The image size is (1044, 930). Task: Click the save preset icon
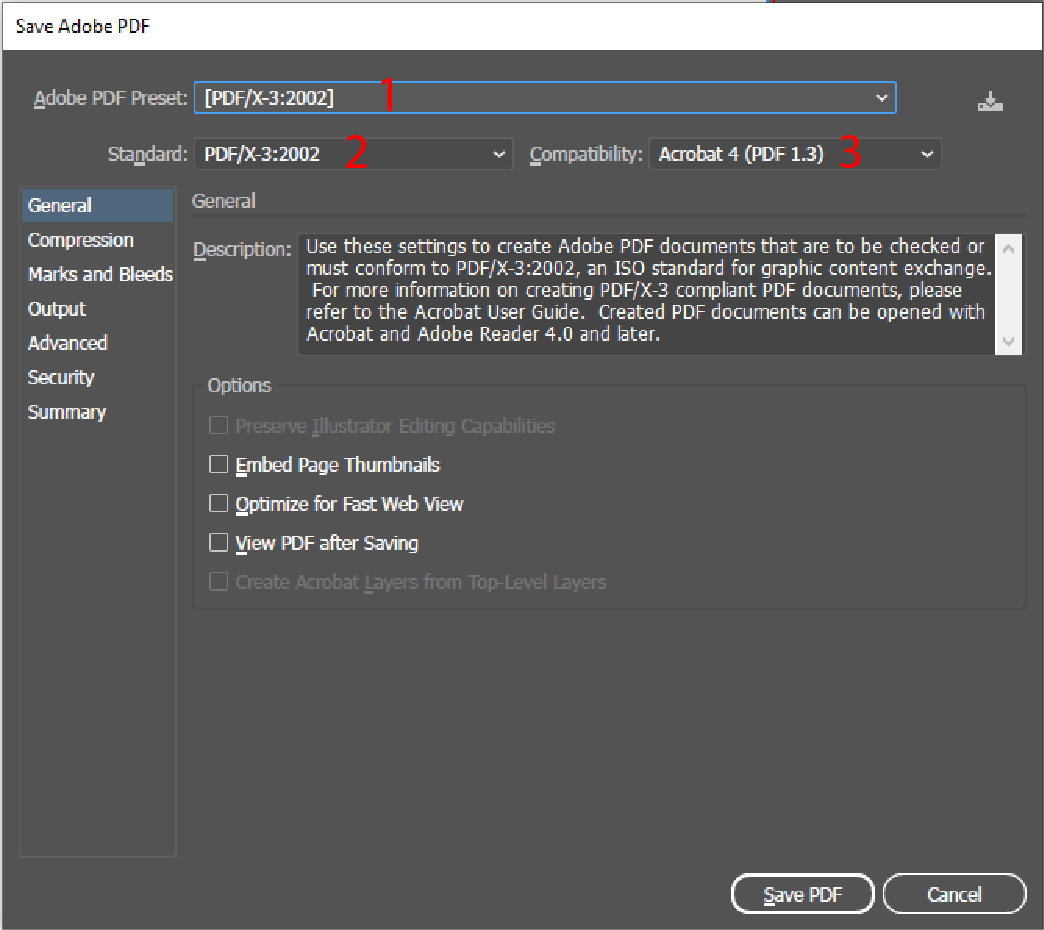tap(990, 102)
